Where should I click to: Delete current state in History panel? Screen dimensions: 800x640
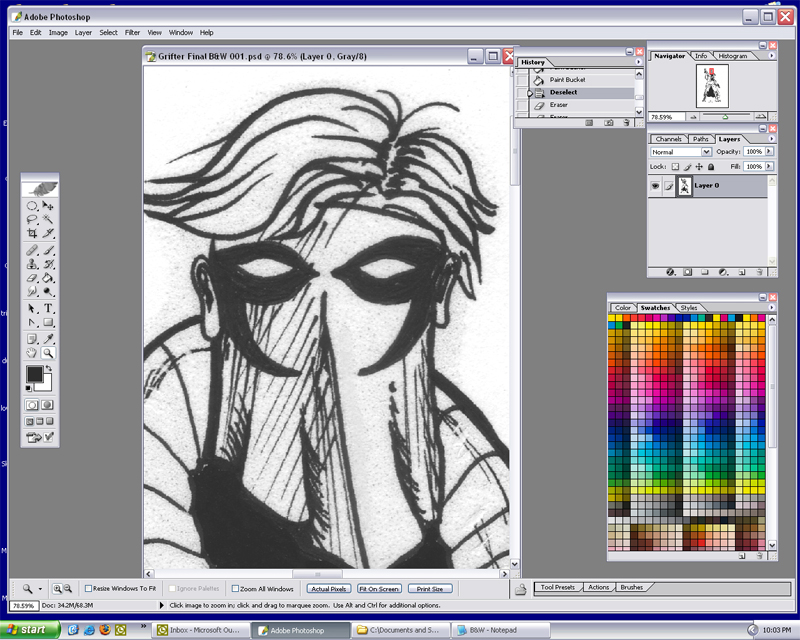tap(627, 122)
